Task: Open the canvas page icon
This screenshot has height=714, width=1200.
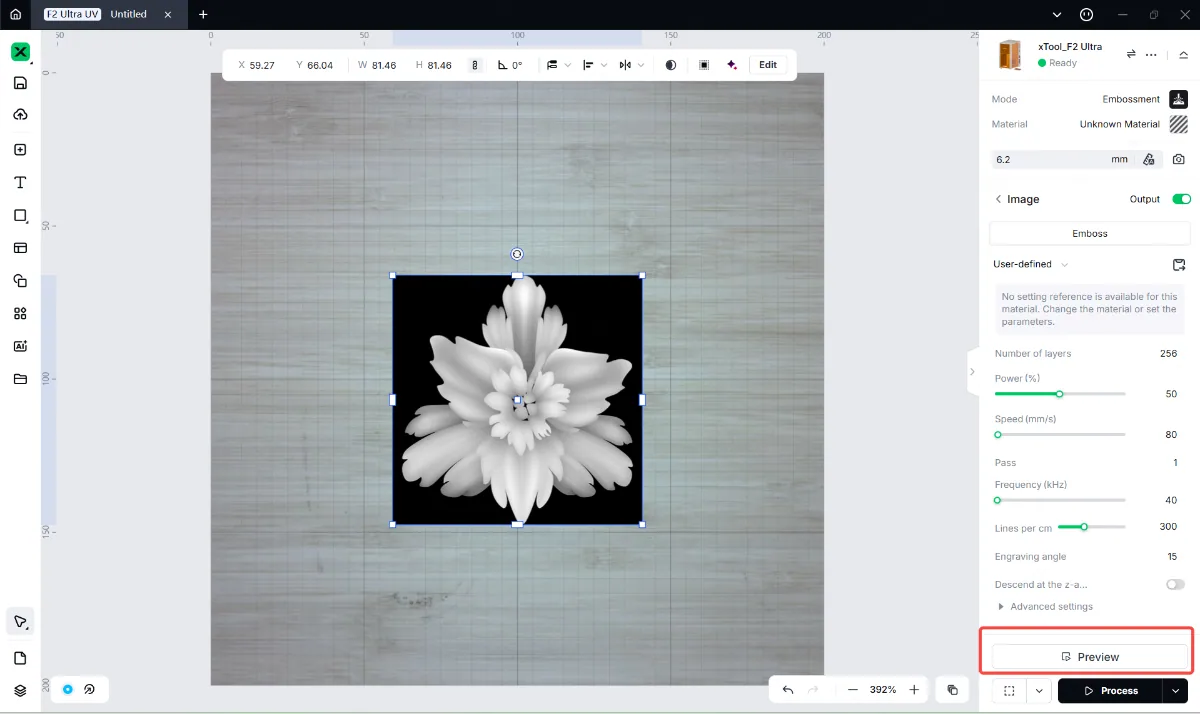Action: click(20, 658)
